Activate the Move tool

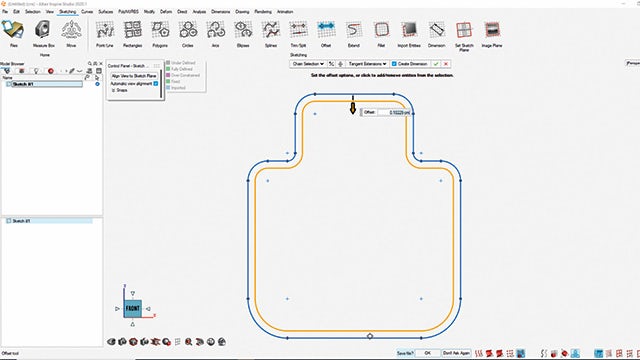coord(71,30)
